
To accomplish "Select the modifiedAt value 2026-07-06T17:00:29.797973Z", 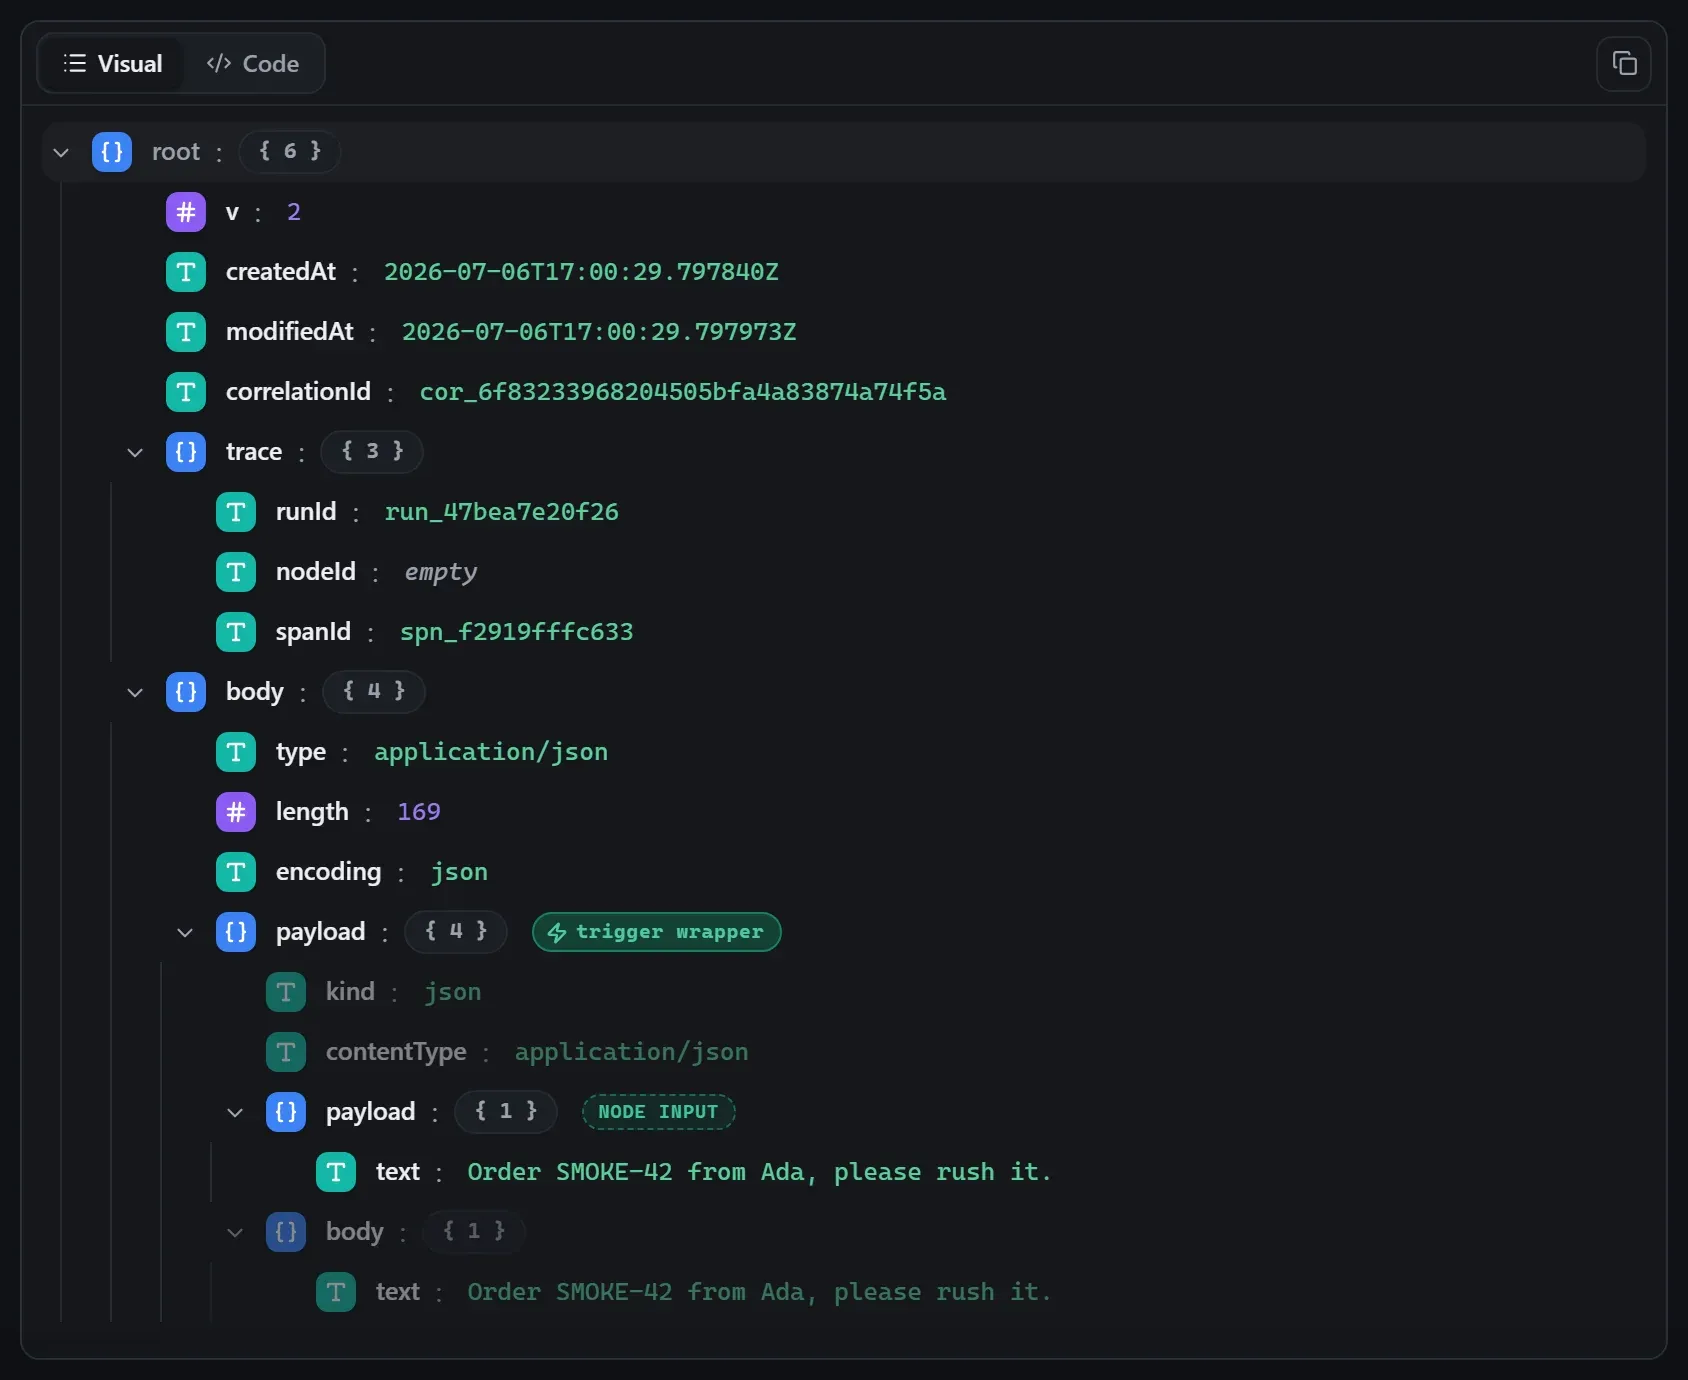I will [x=599, y=332].
